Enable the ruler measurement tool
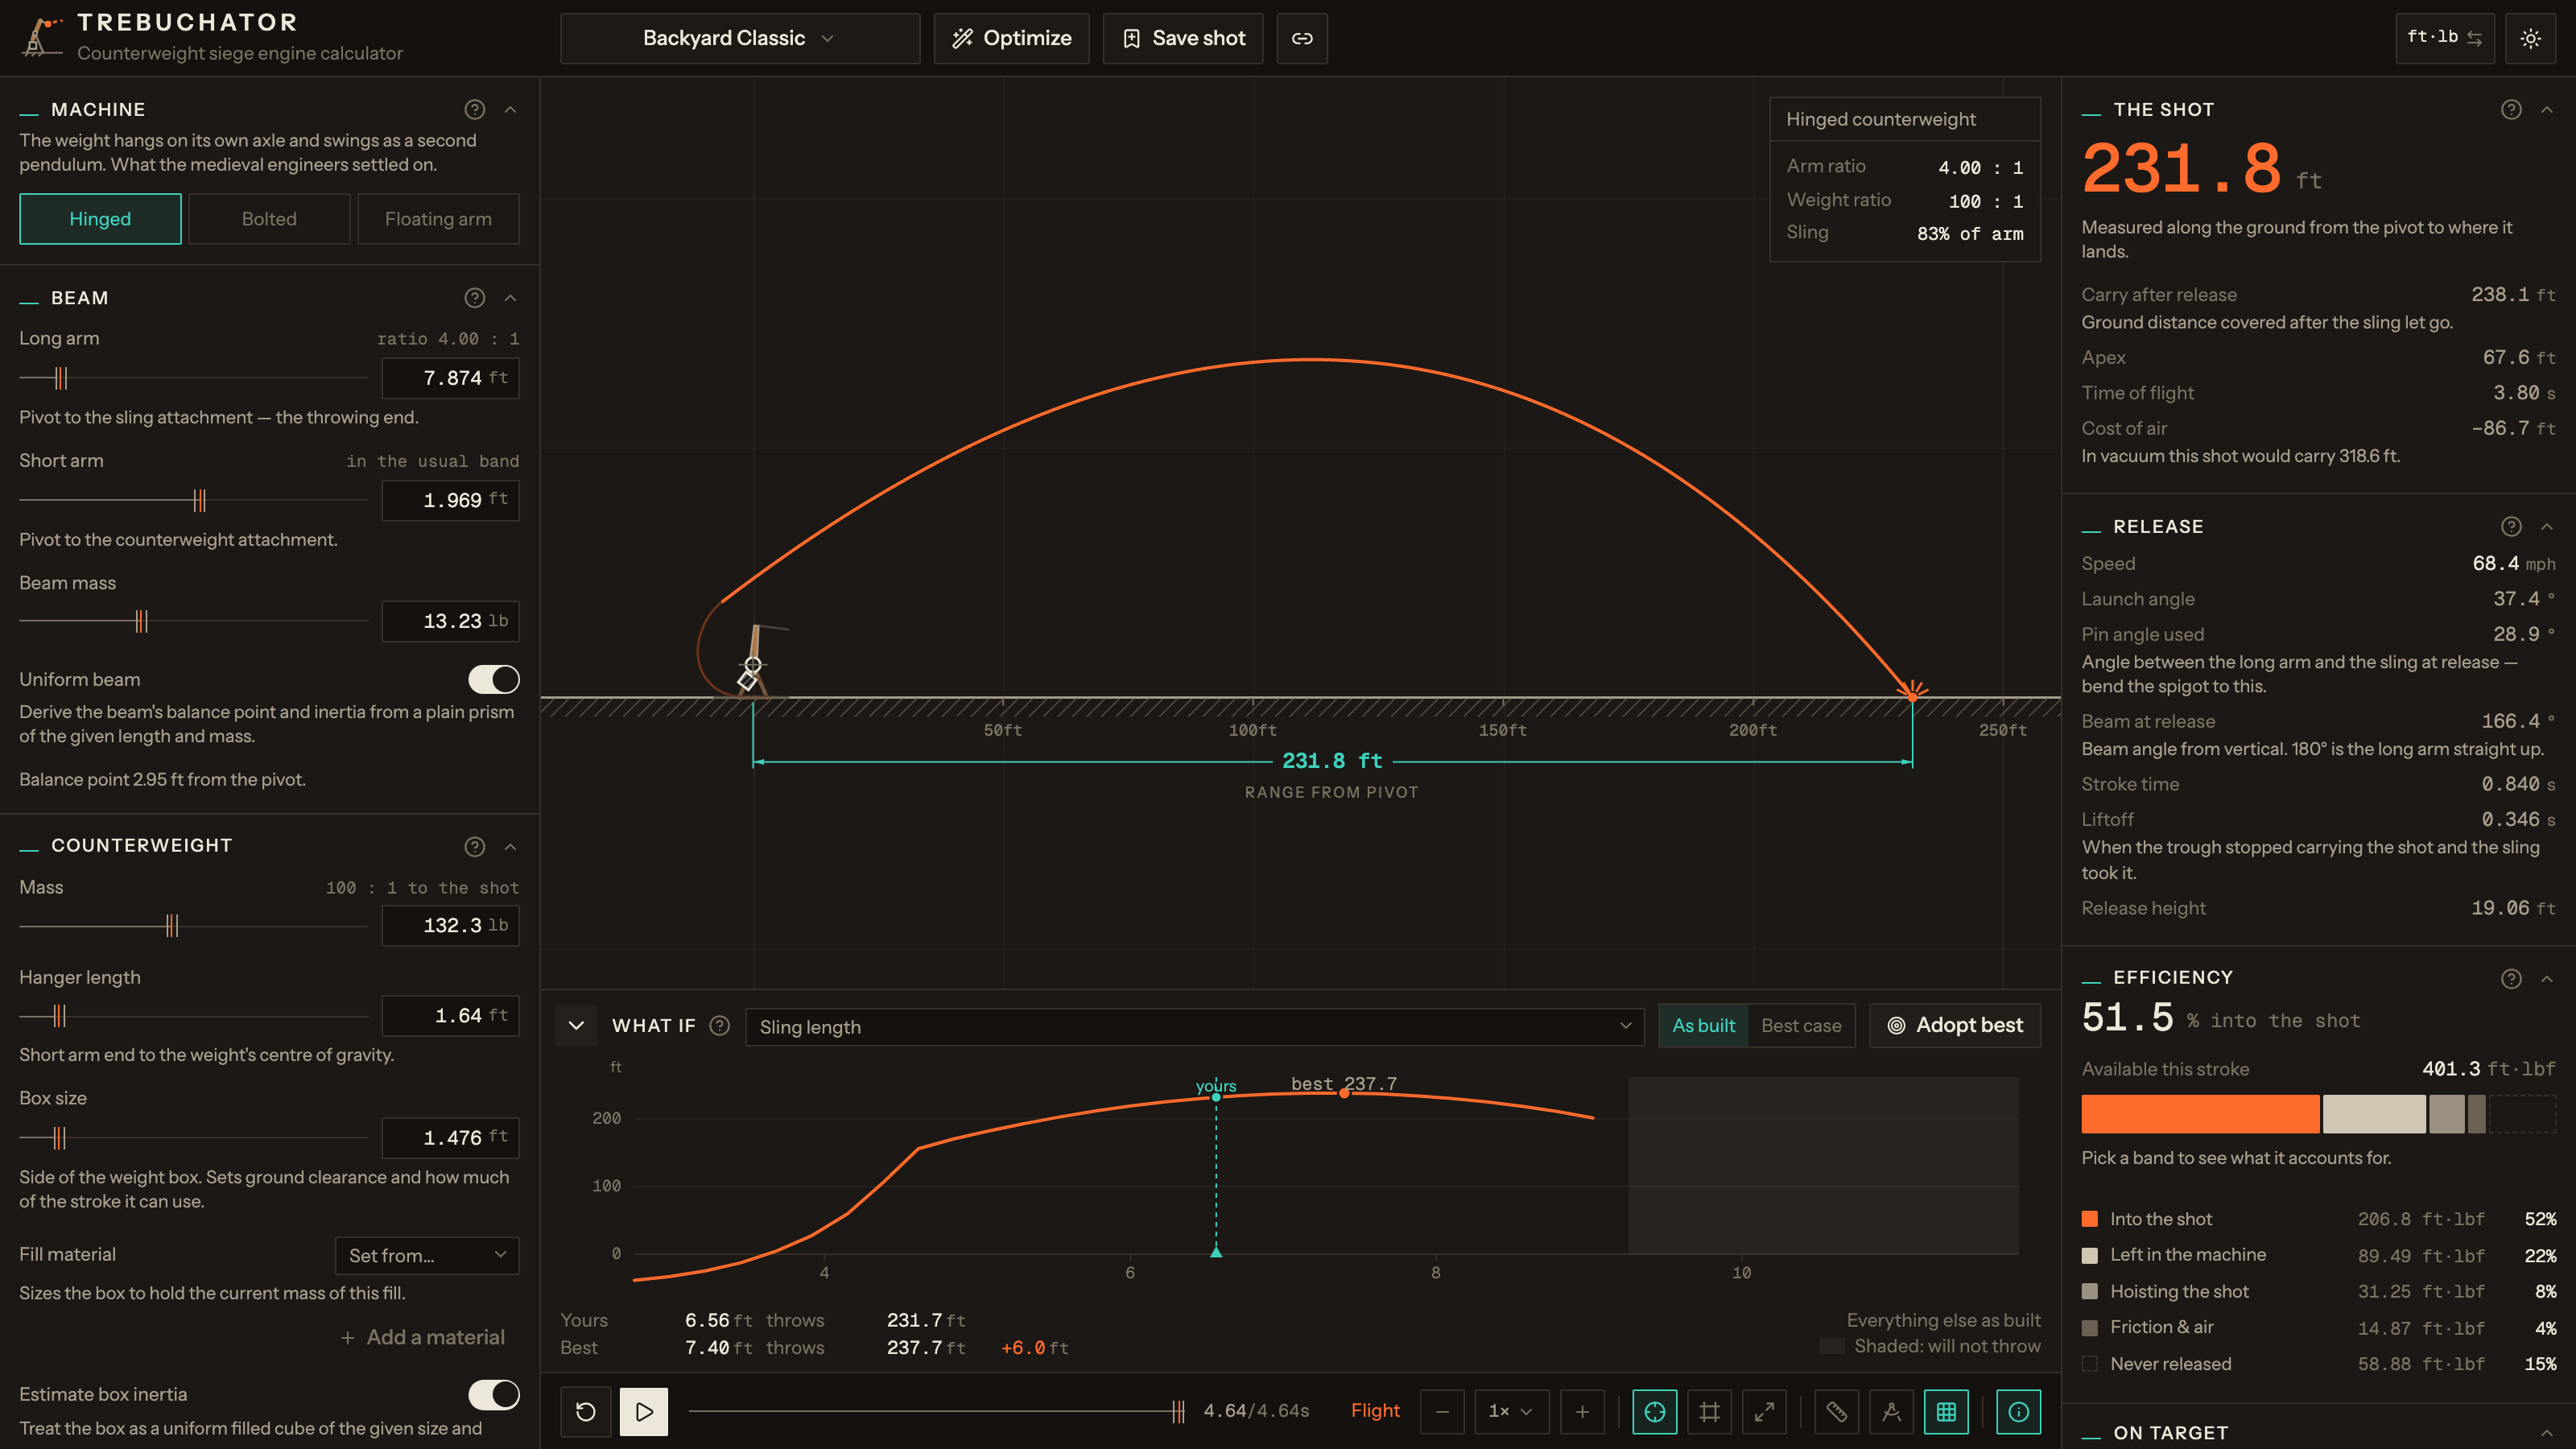This screenshot has width=2576, height=1449. [1837, 1411]
